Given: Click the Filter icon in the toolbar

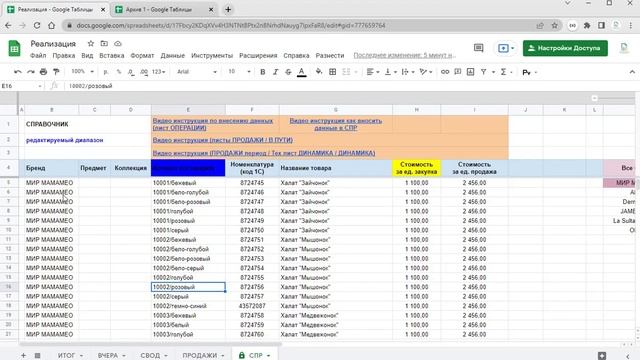Looking at the screenshot, I should pos(483,72).
